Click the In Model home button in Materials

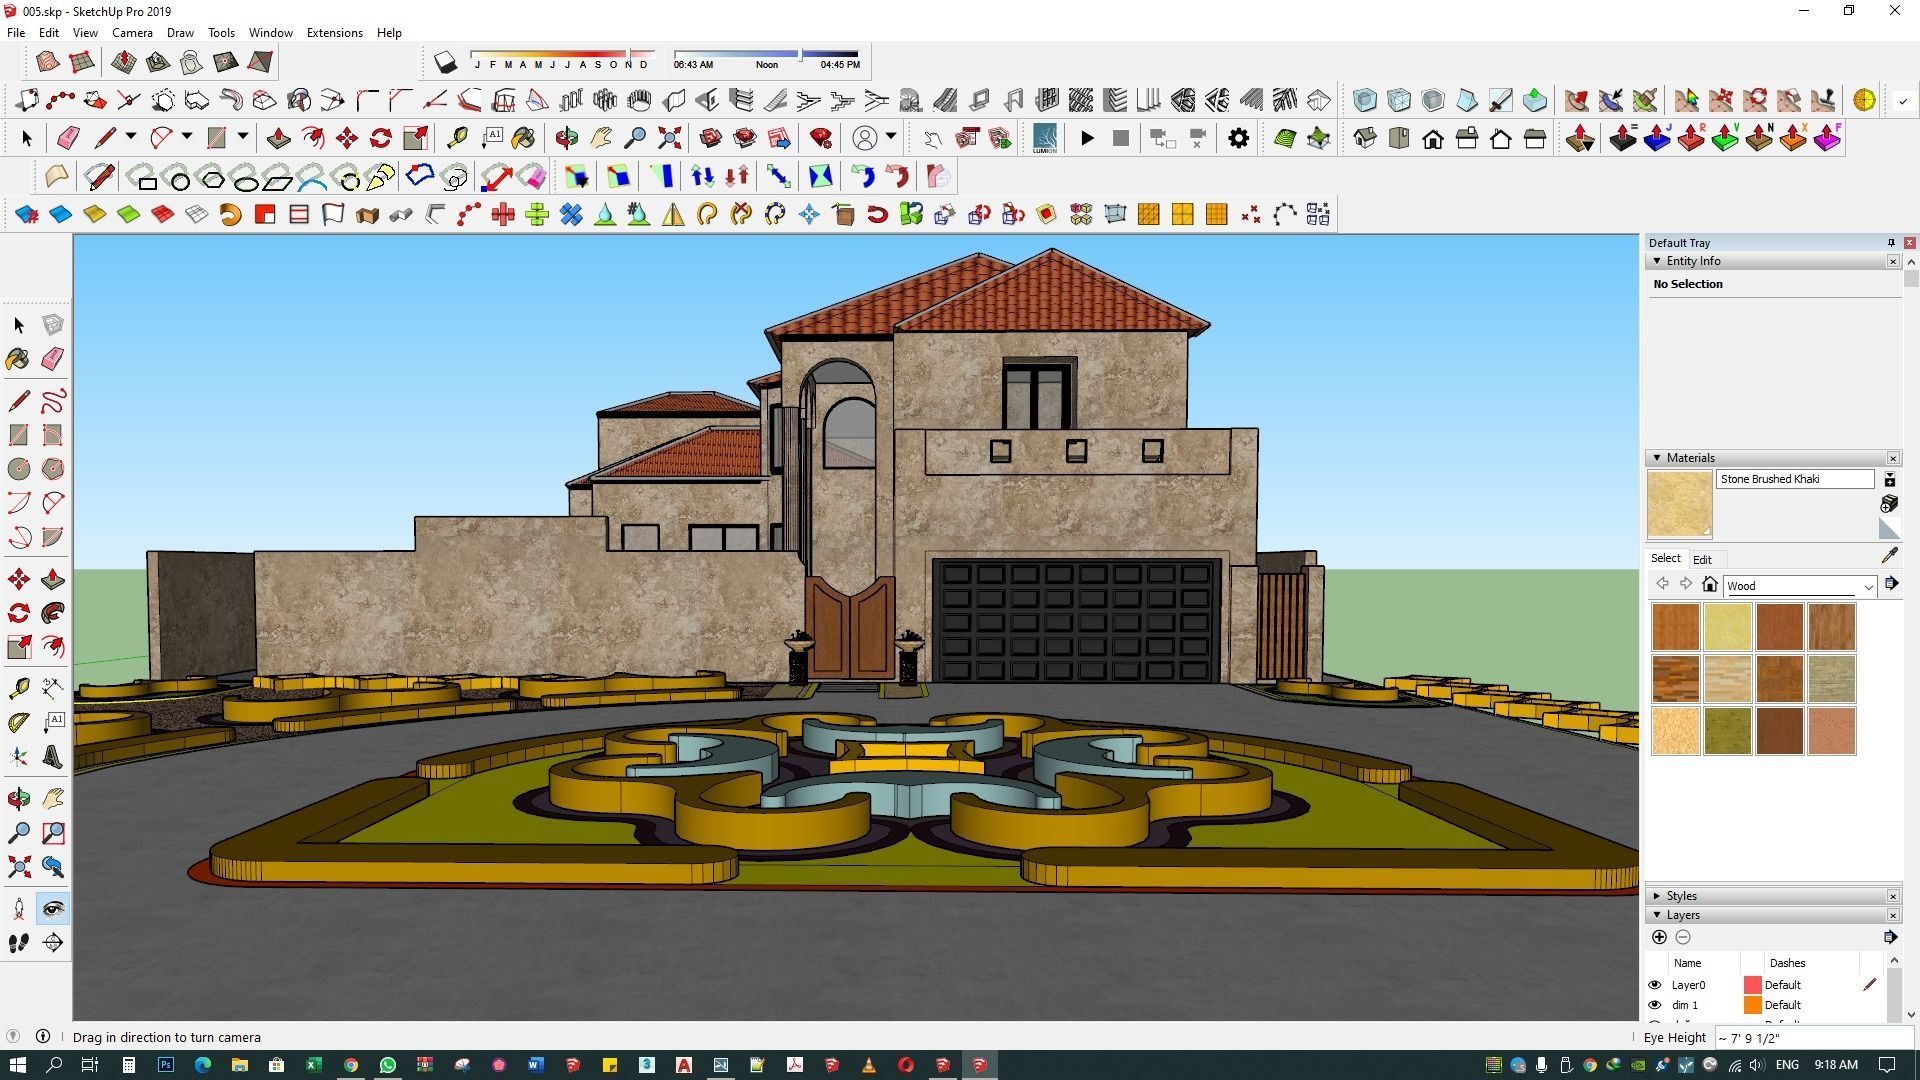click(x=1710, y=585)
